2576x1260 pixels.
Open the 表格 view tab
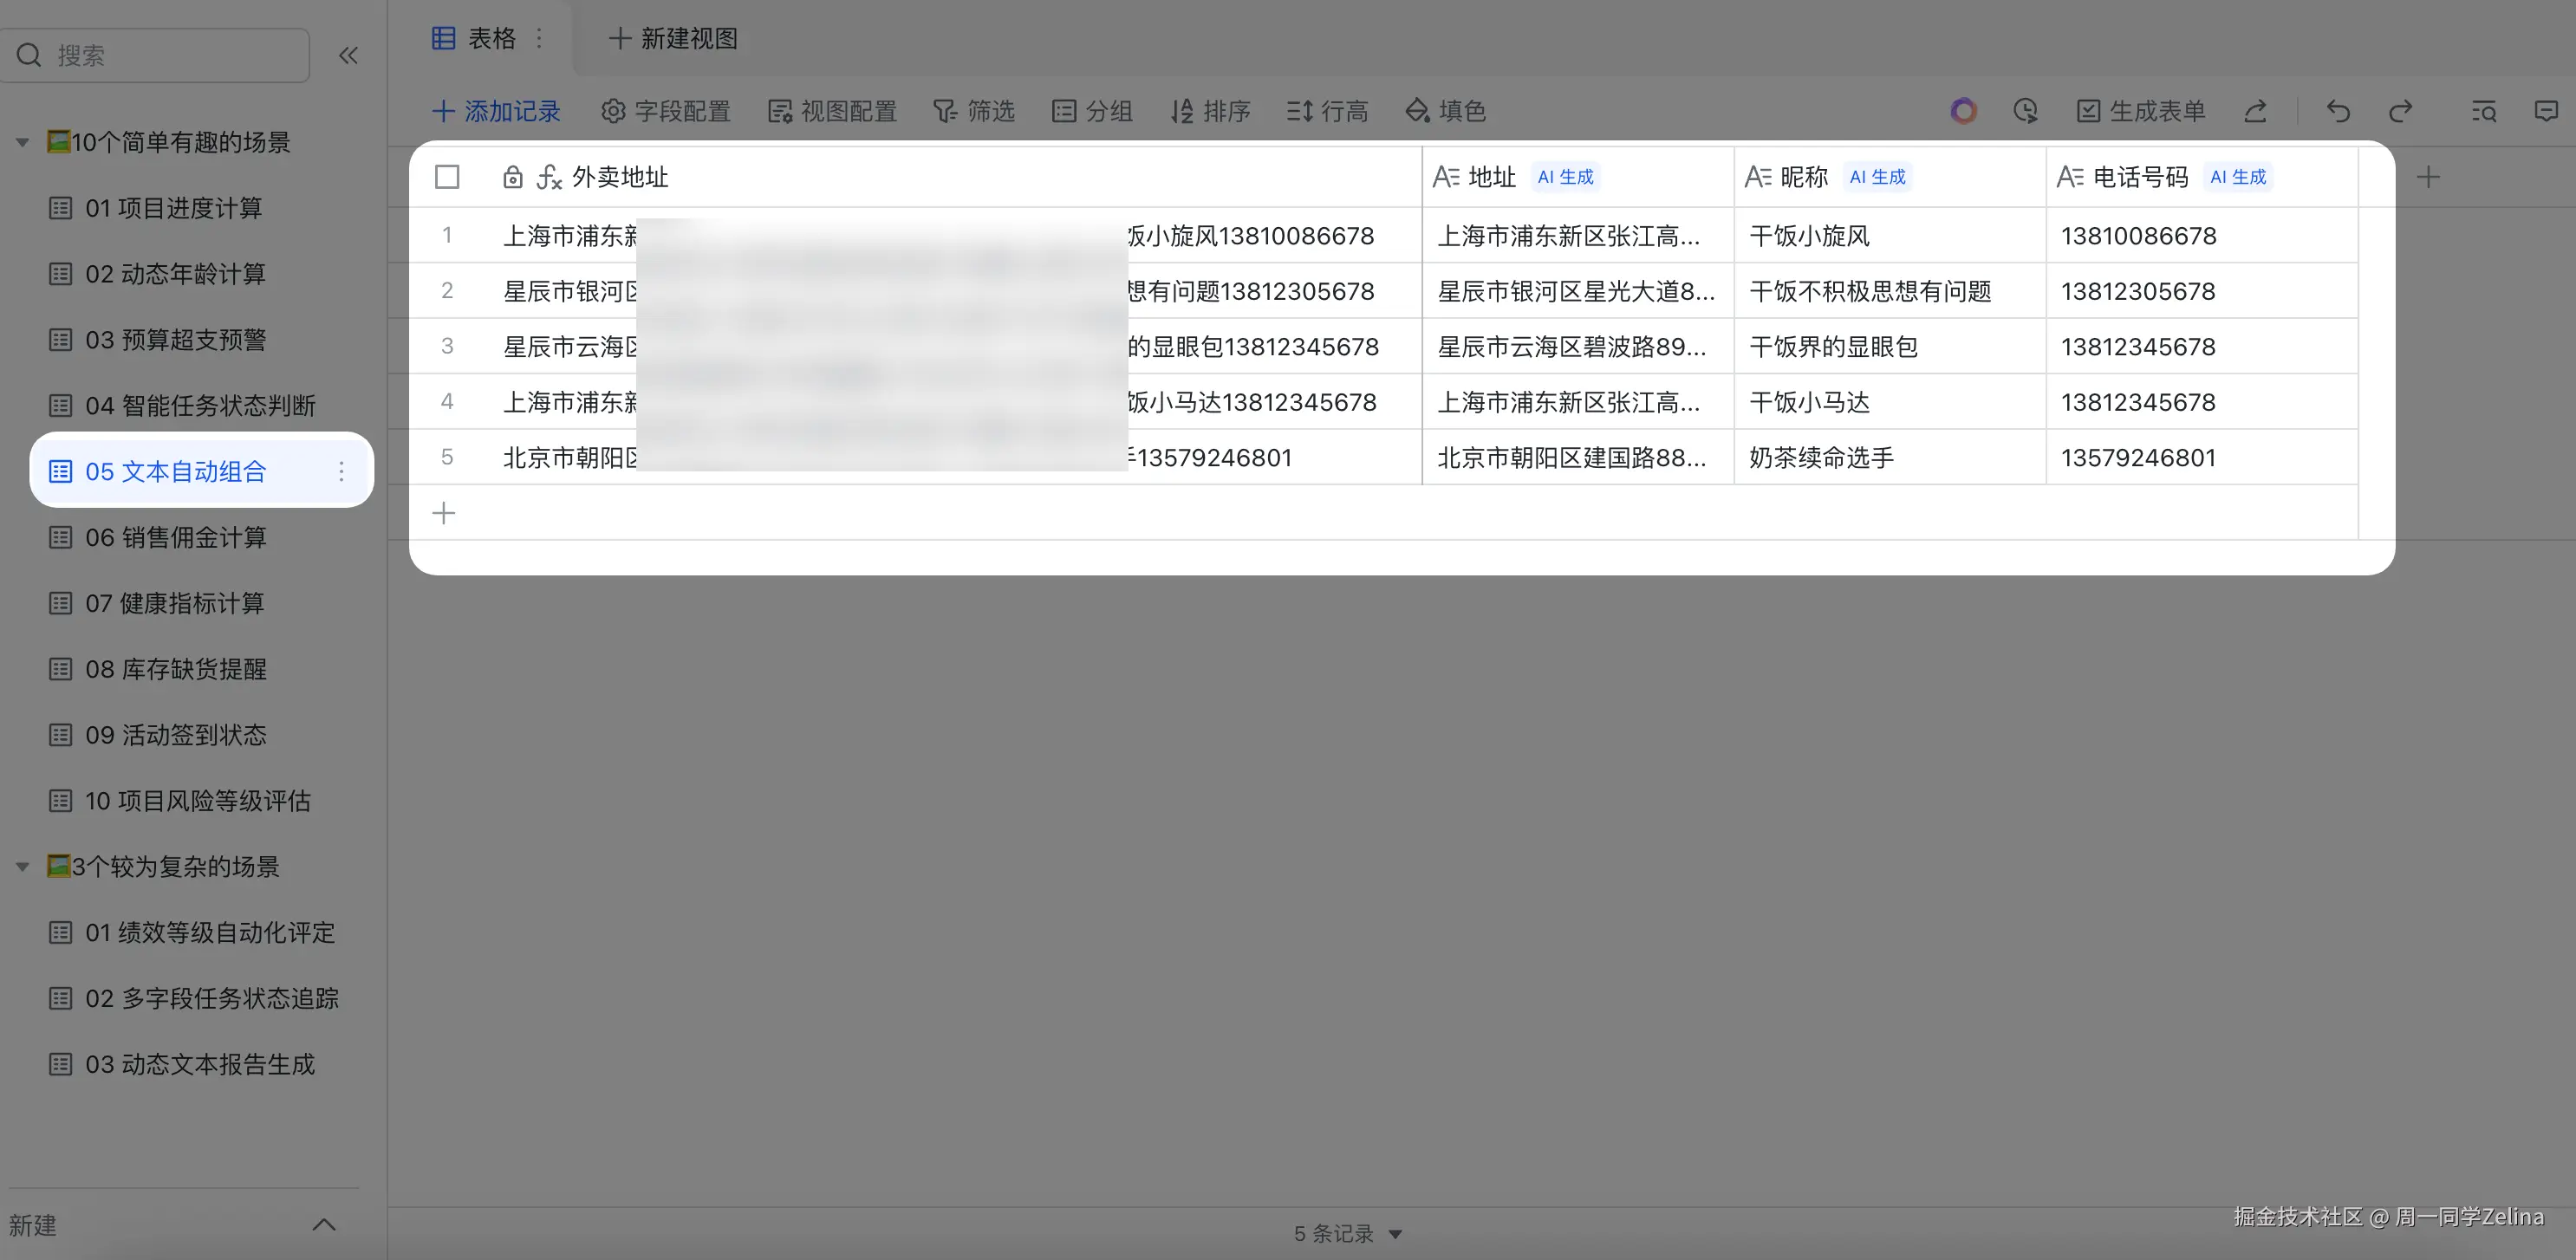coord(474,38)
